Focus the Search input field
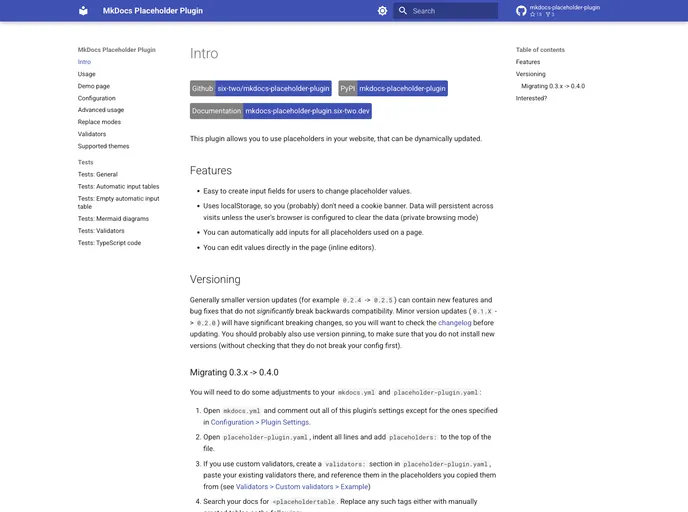This screenshot has height=512, width=688. pyautogui.click(x=446, y=11)
